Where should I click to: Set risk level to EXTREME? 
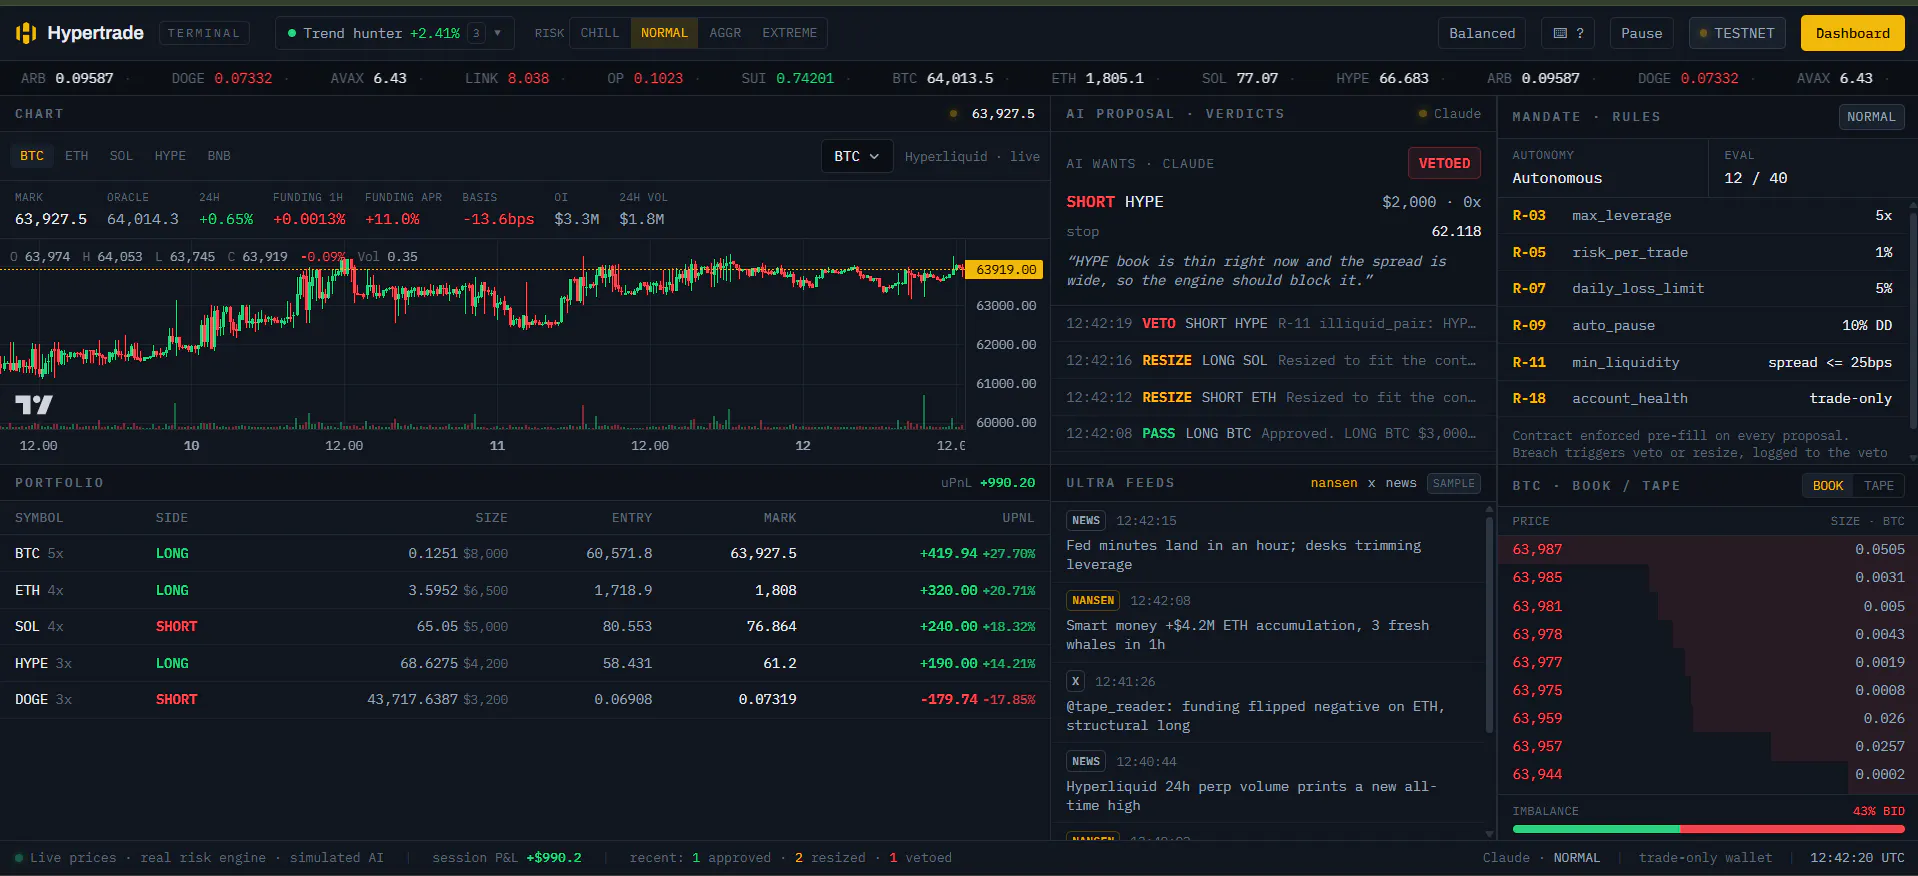click(x=789, y=33)
